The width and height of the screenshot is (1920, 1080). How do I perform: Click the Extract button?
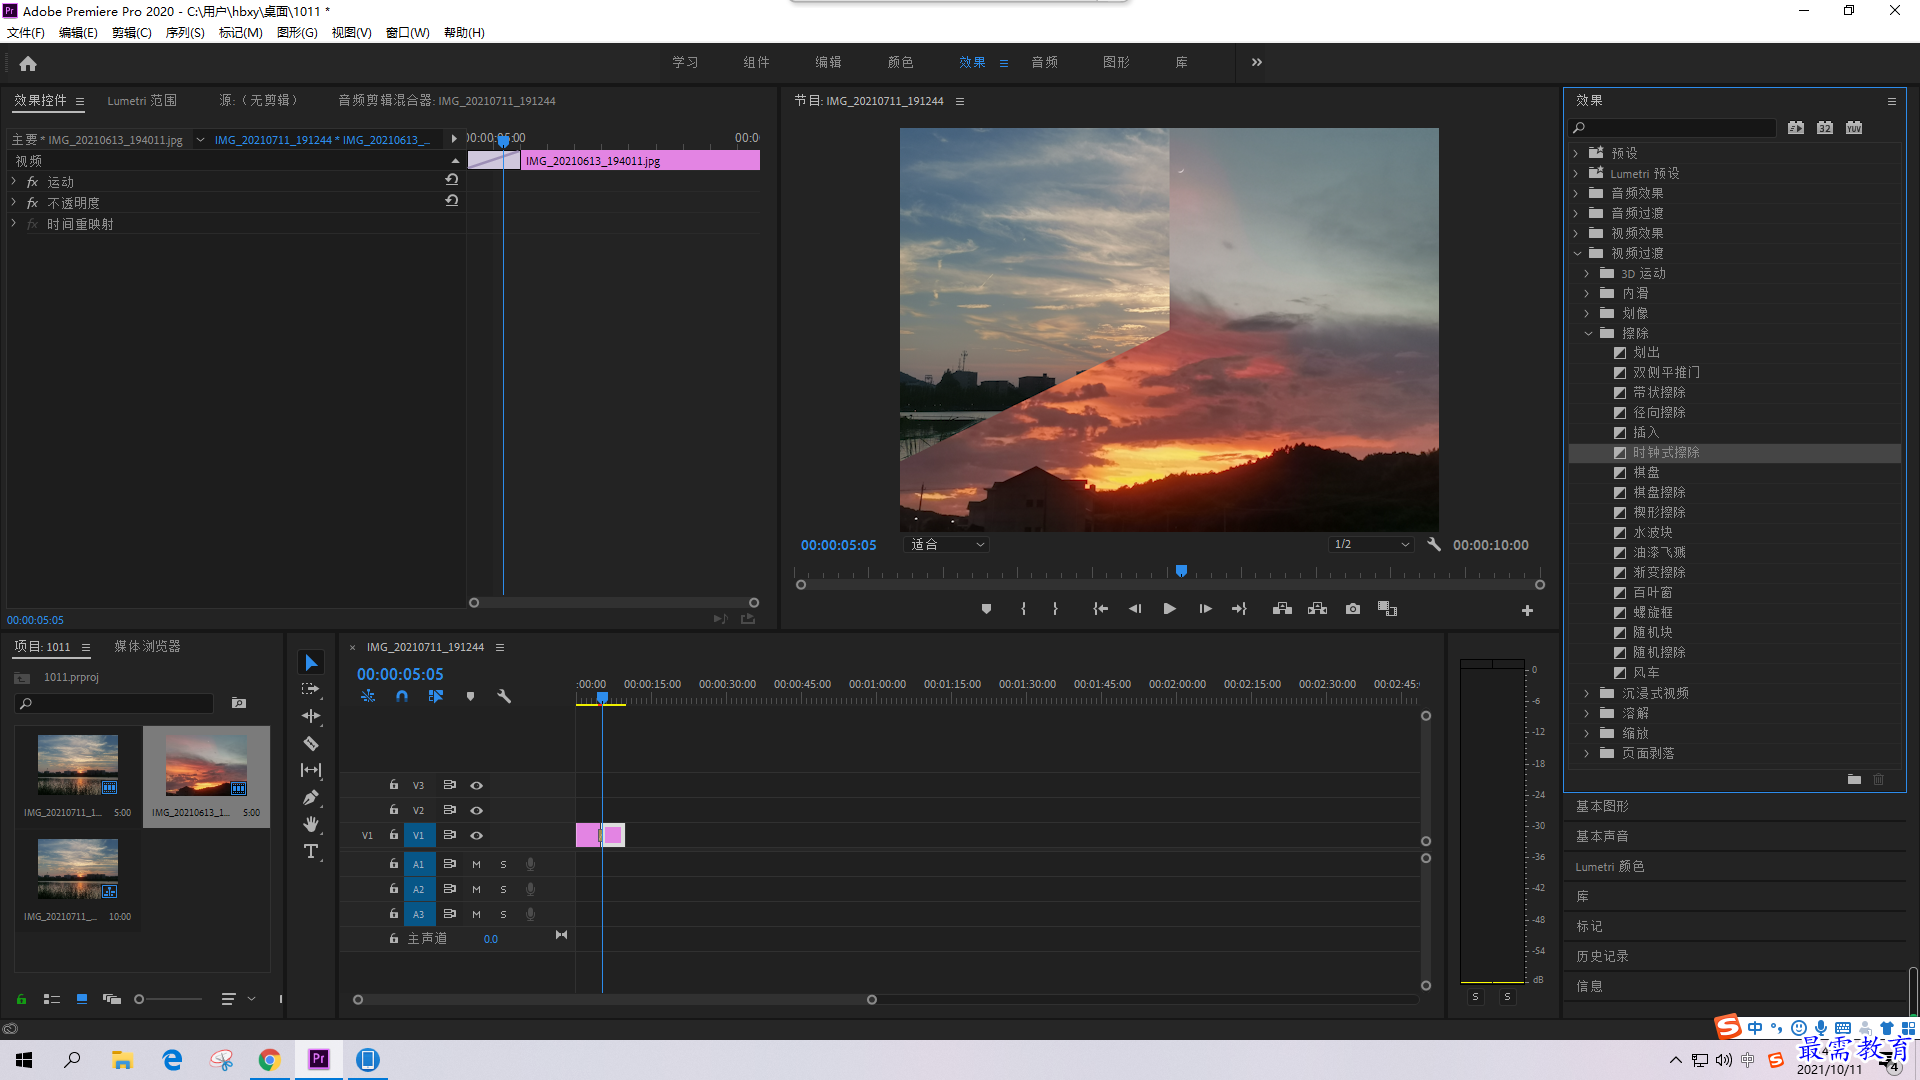1317,609
